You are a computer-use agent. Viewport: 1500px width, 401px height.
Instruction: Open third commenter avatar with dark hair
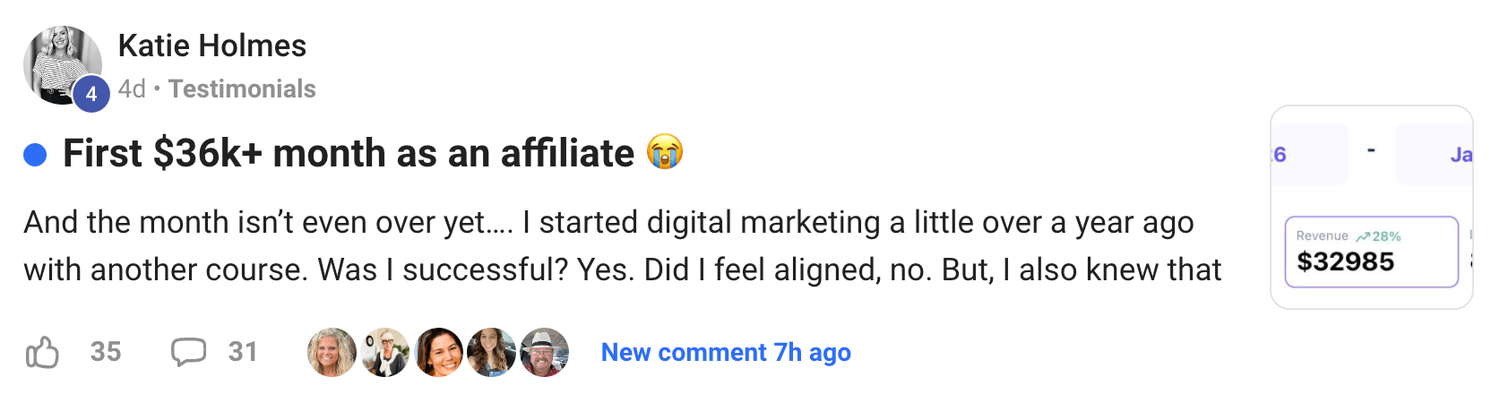[438, 352]
